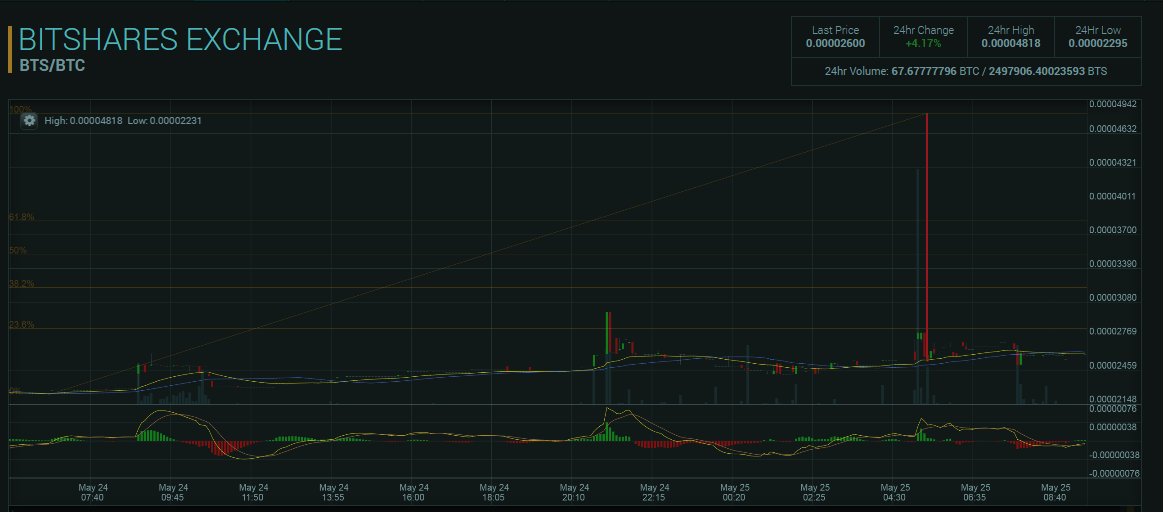Click time label May 25 00:20

(x=734, y=493)
